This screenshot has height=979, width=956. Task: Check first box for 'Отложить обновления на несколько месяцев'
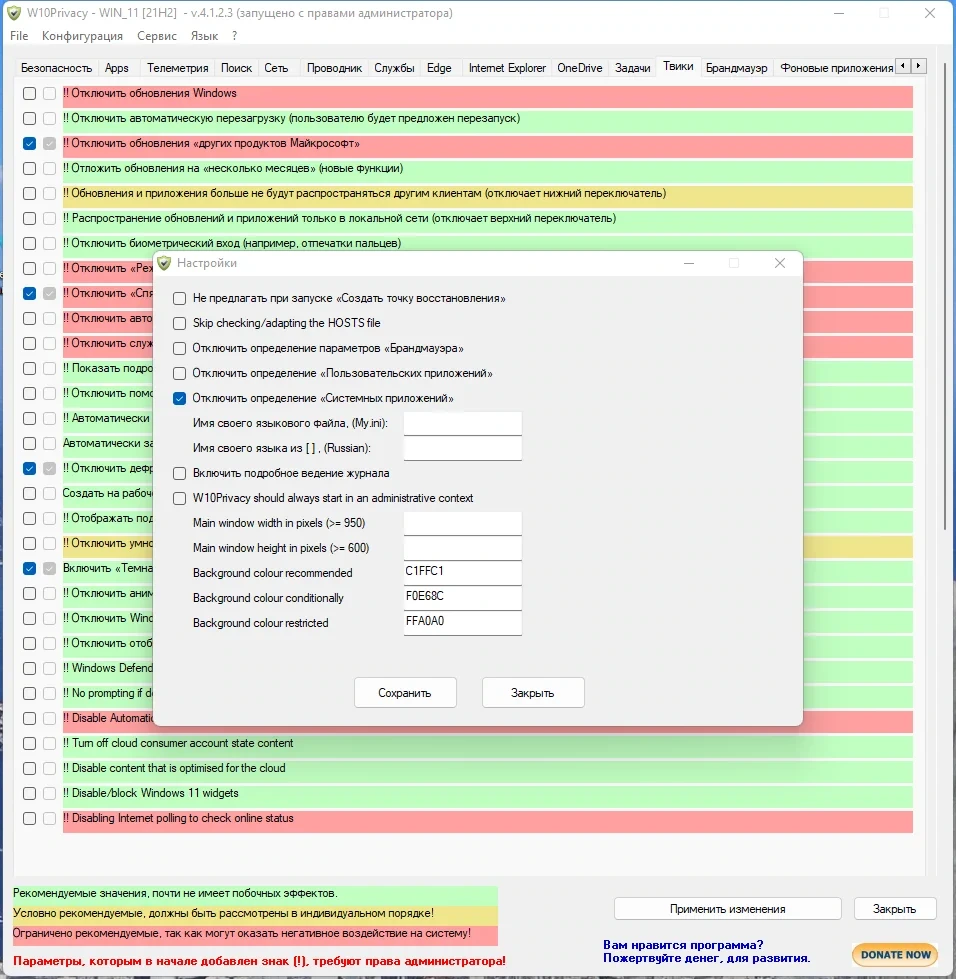point(29,169)
